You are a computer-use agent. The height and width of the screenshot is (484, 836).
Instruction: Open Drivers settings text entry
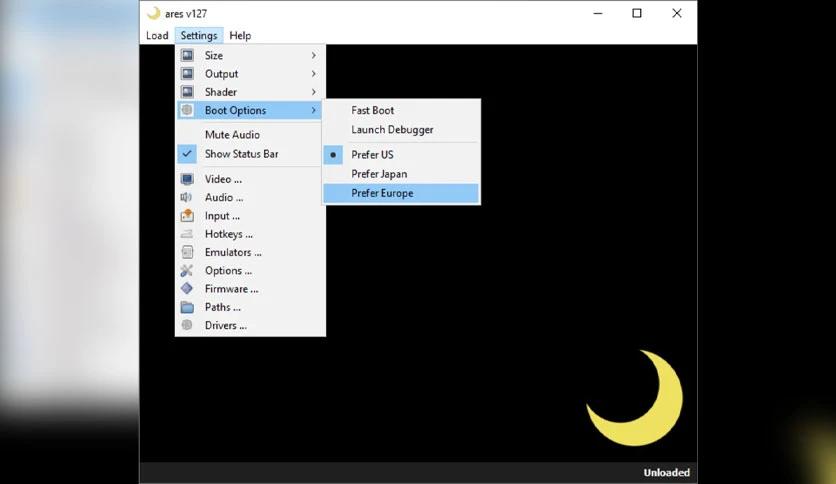226,325
